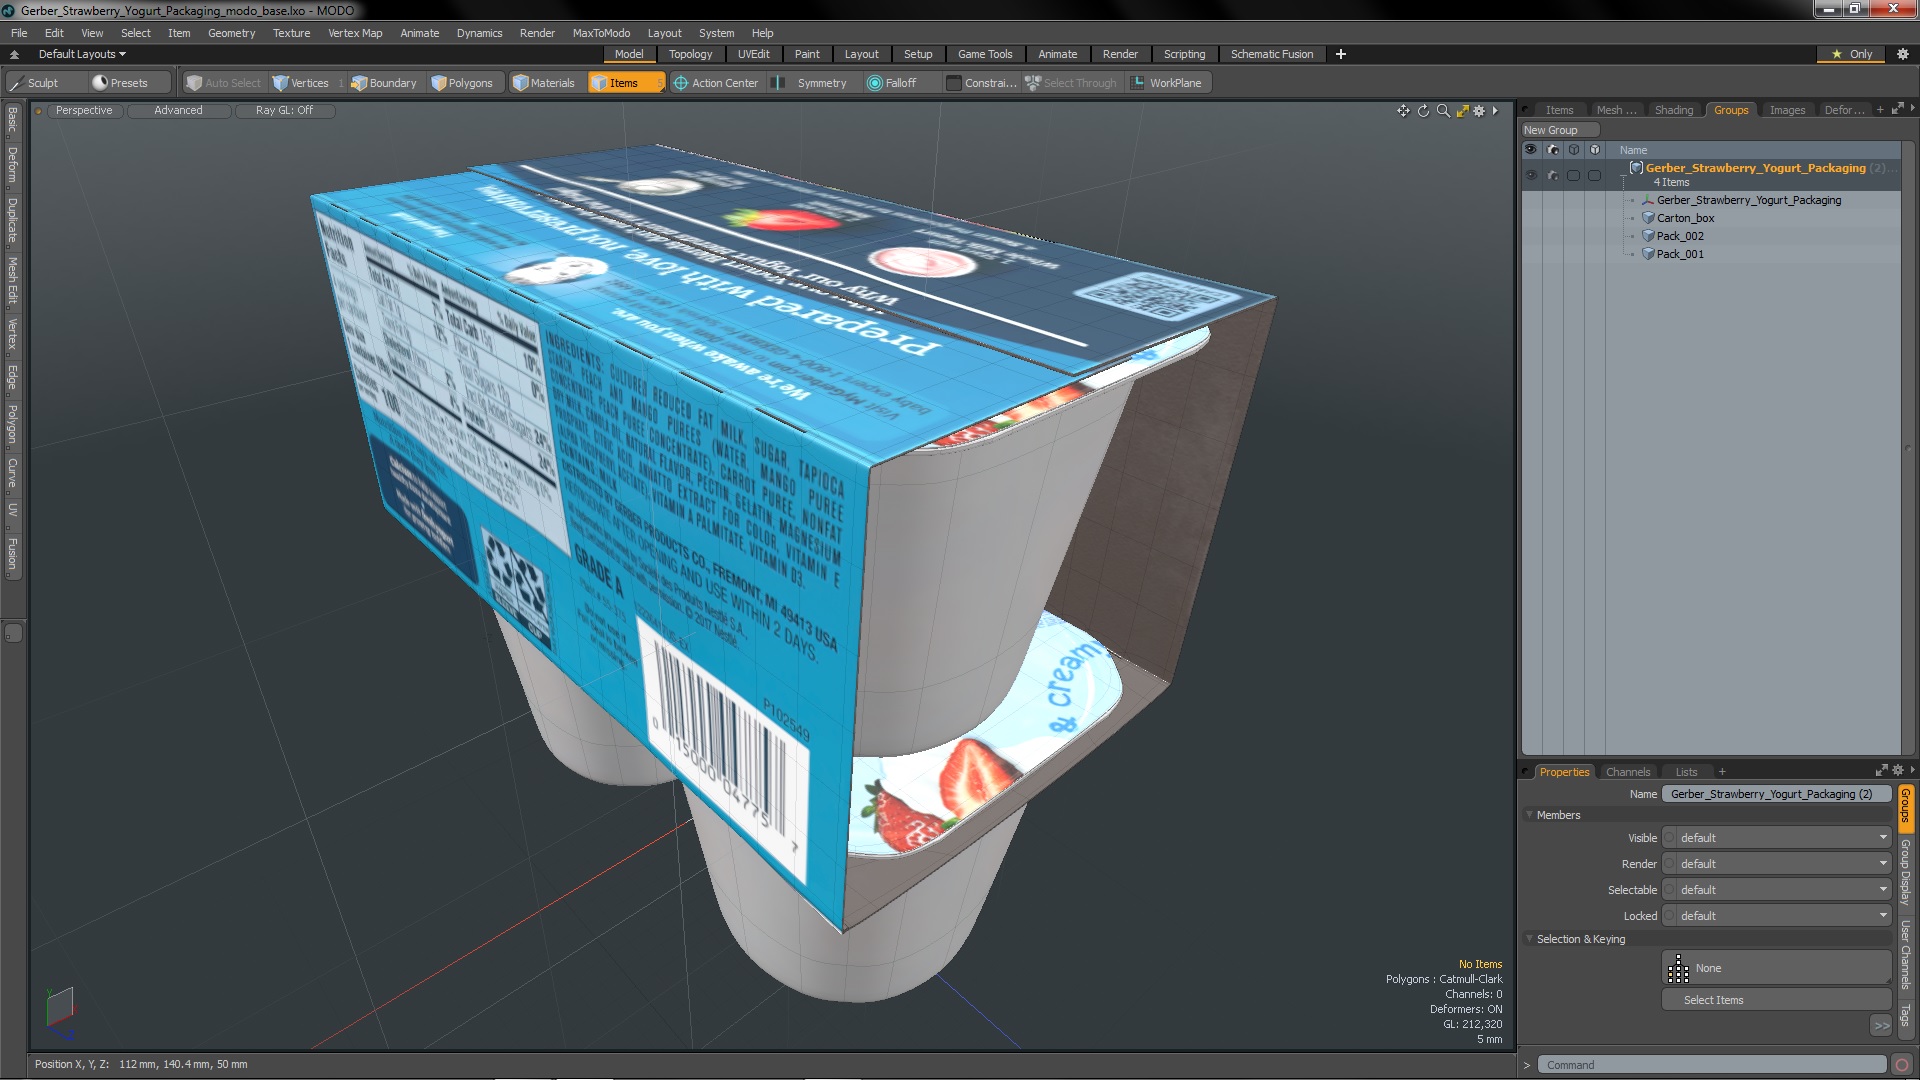
Task: Open the Constraints options
Action: [x=981, y=83]
